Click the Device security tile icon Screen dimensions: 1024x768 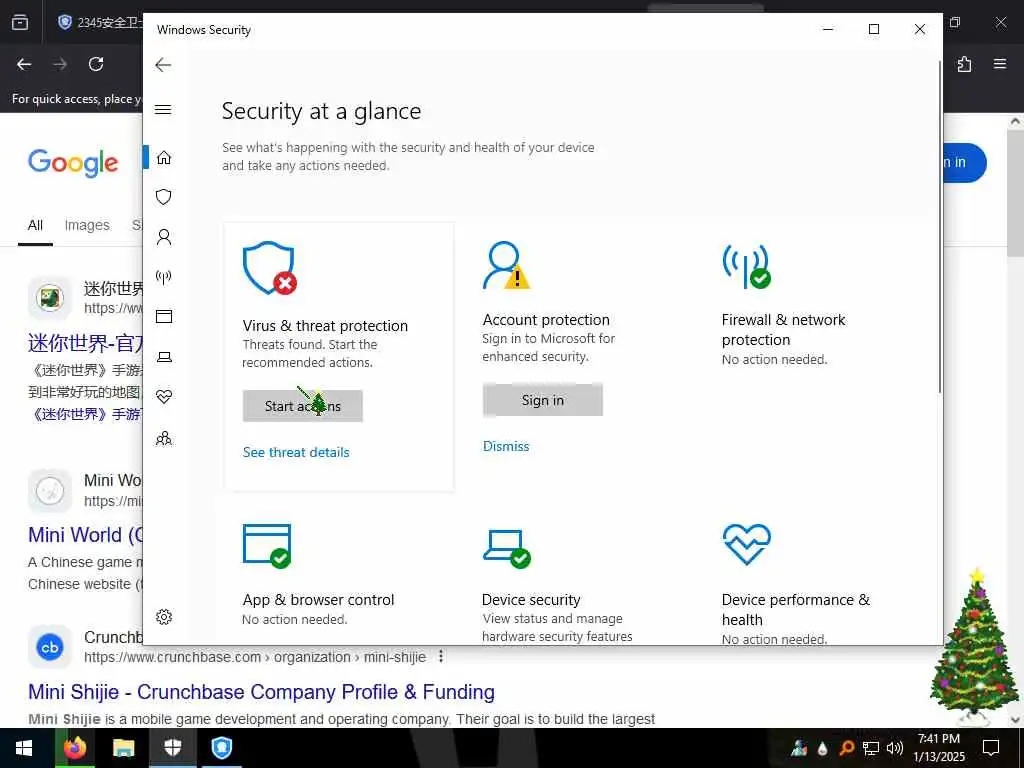pos(507,549)
